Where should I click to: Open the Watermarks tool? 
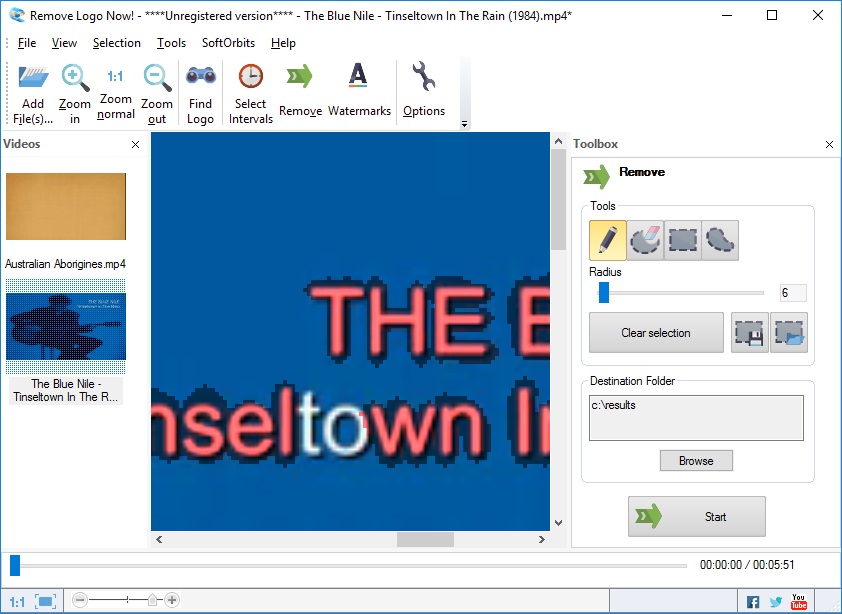point(358,75)
